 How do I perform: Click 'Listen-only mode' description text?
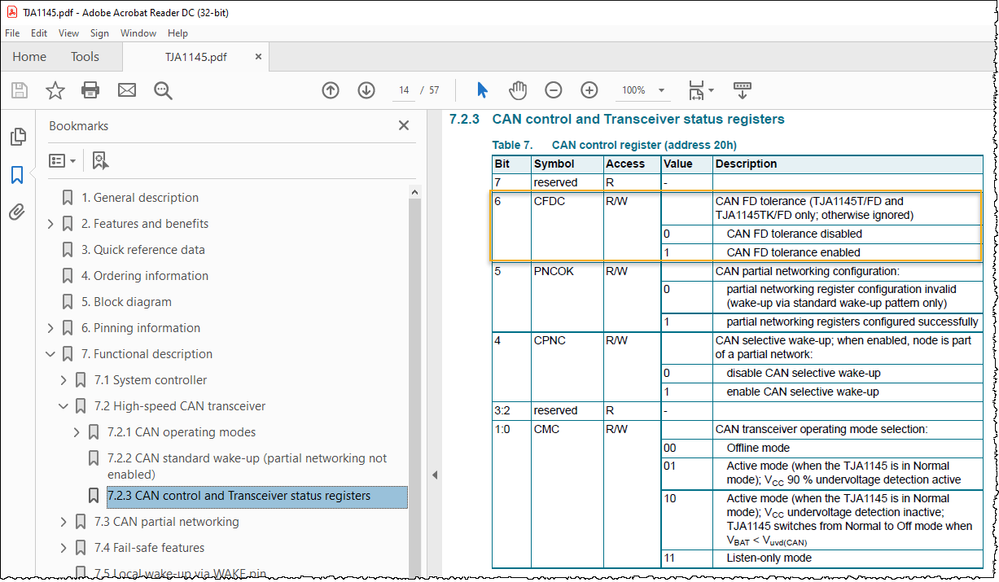click(x=769, y=558)
